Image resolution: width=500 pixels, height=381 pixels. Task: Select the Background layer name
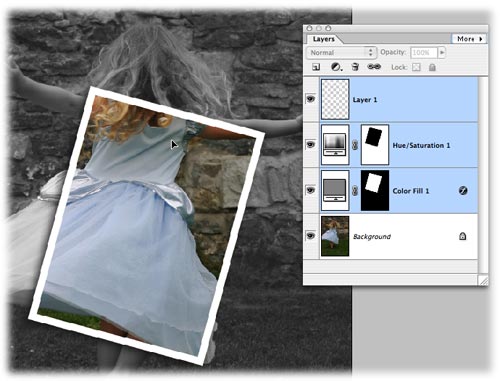coord(372,236)
